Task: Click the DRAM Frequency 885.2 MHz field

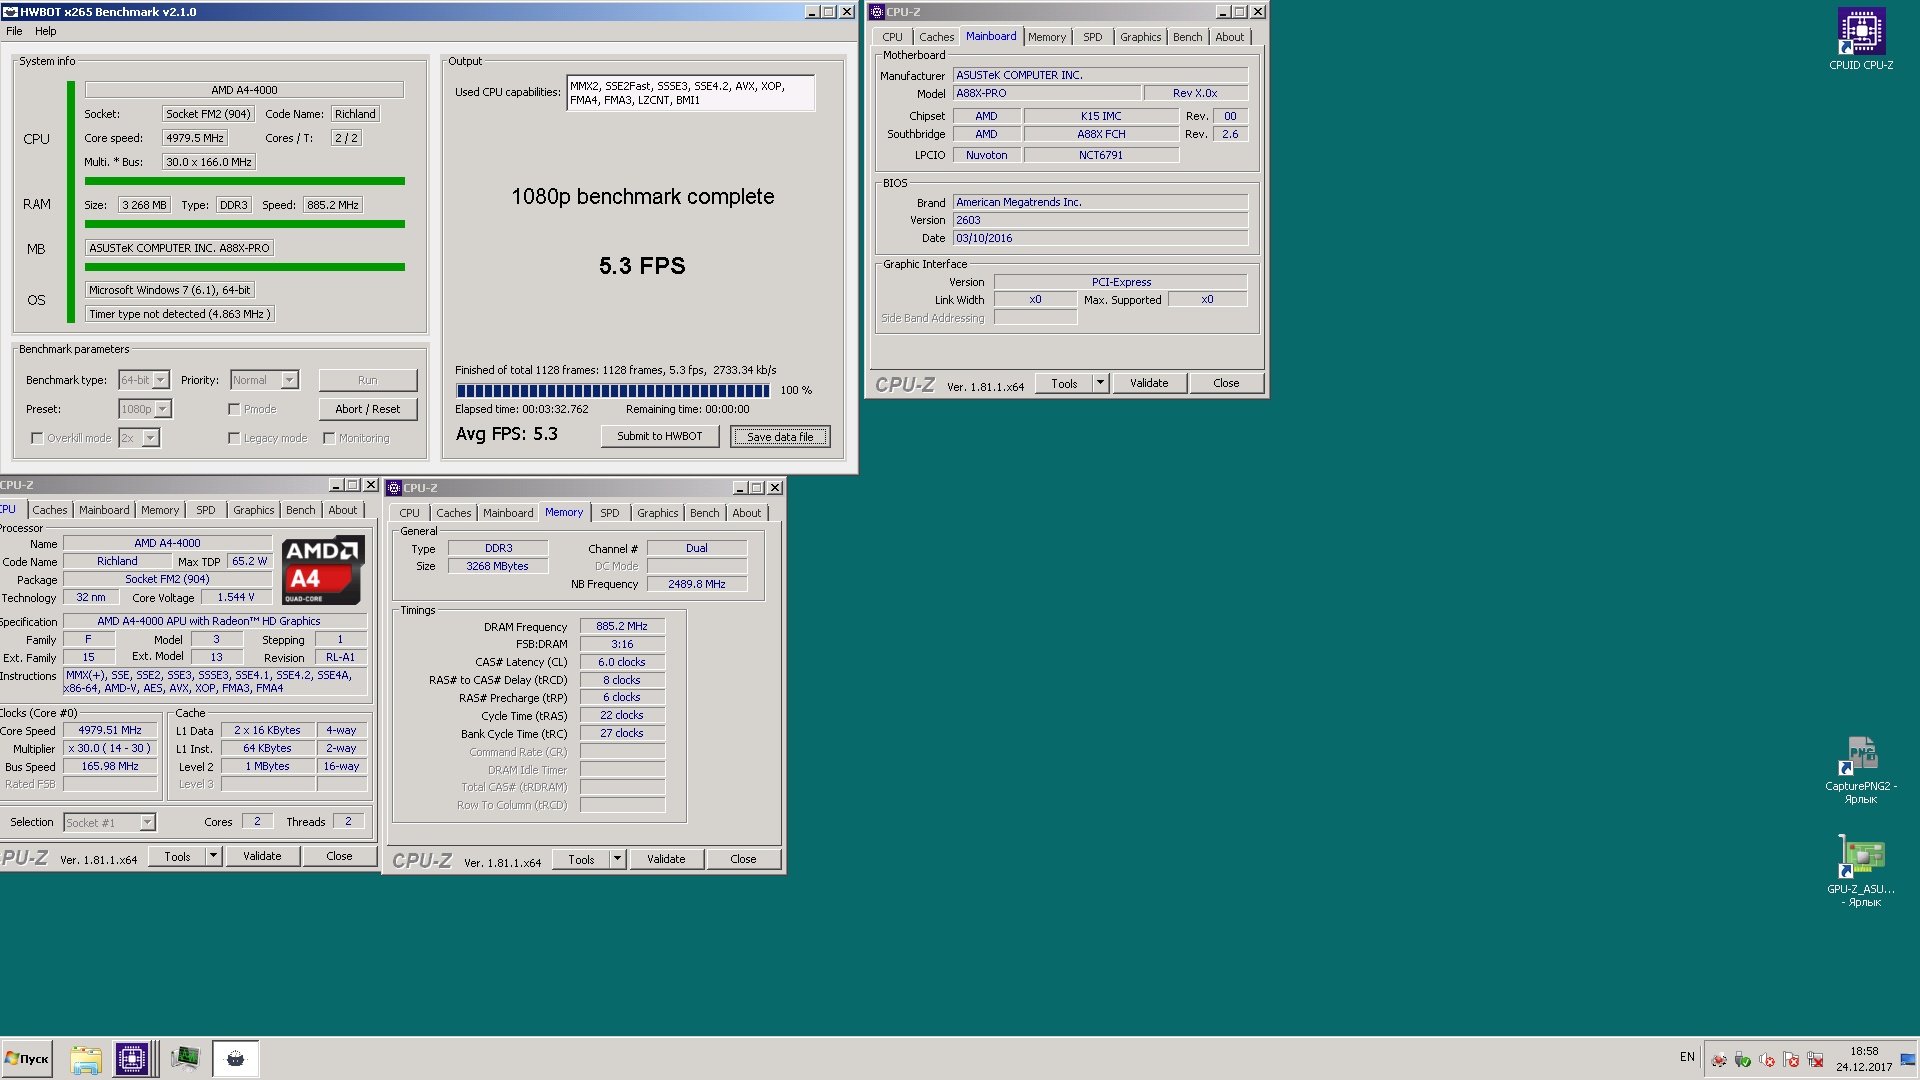Action: 622,626
